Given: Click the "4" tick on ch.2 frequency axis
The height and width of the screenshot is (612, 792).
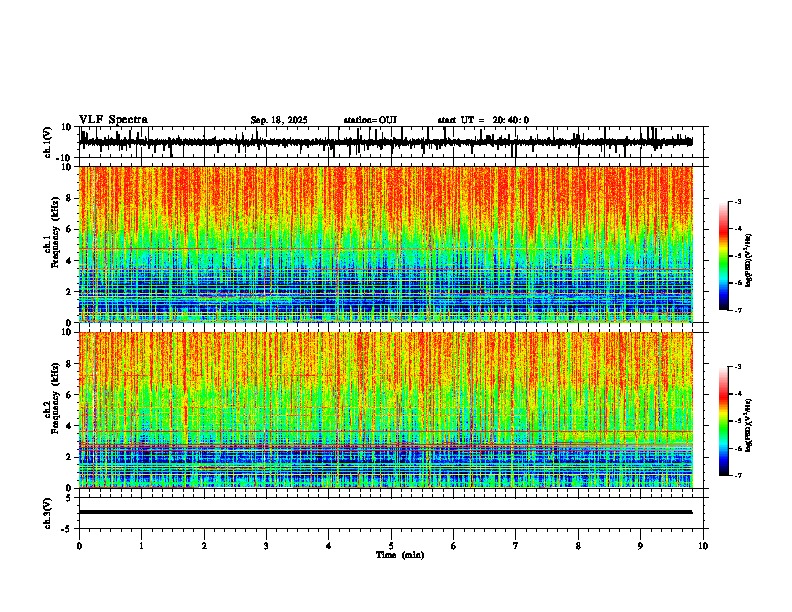Looking at the screenshot, I should (69, 426).
